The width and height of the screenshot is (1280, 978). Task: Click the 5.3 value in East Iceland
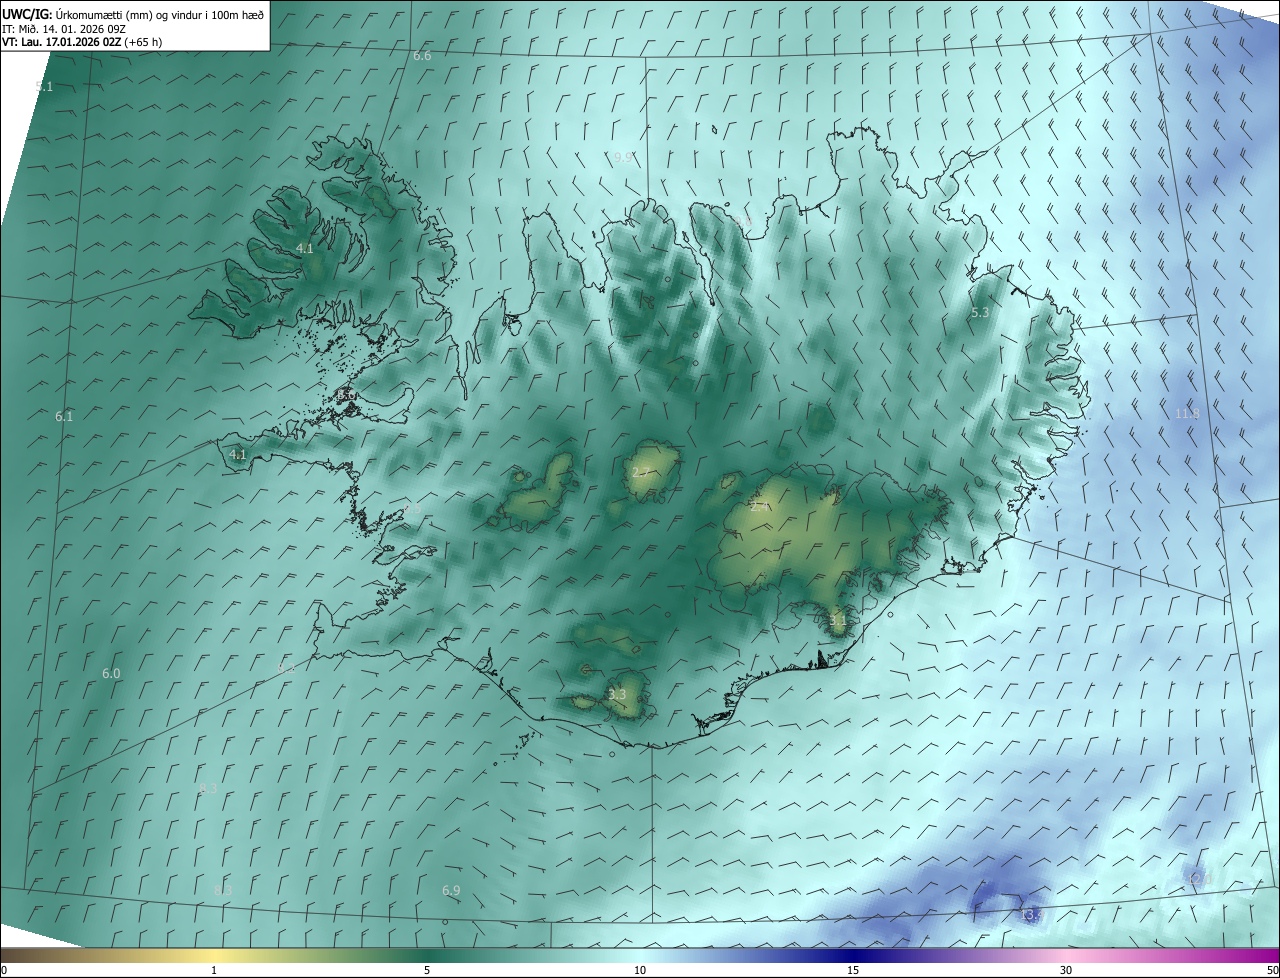tap(980, 312)
